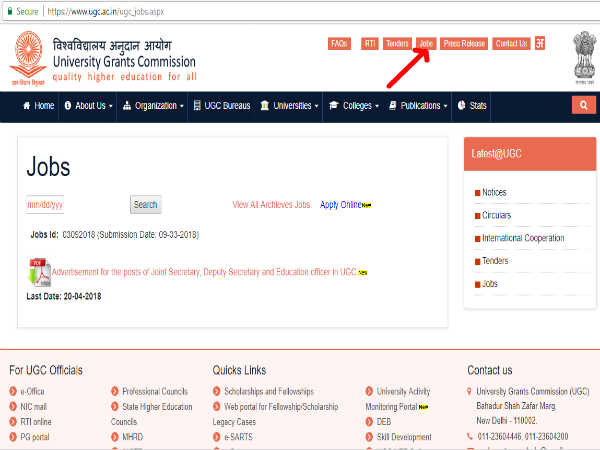This screenshot has width=600, height=450.
Task: Open the Hindi language switch icon
Action: 540,43
